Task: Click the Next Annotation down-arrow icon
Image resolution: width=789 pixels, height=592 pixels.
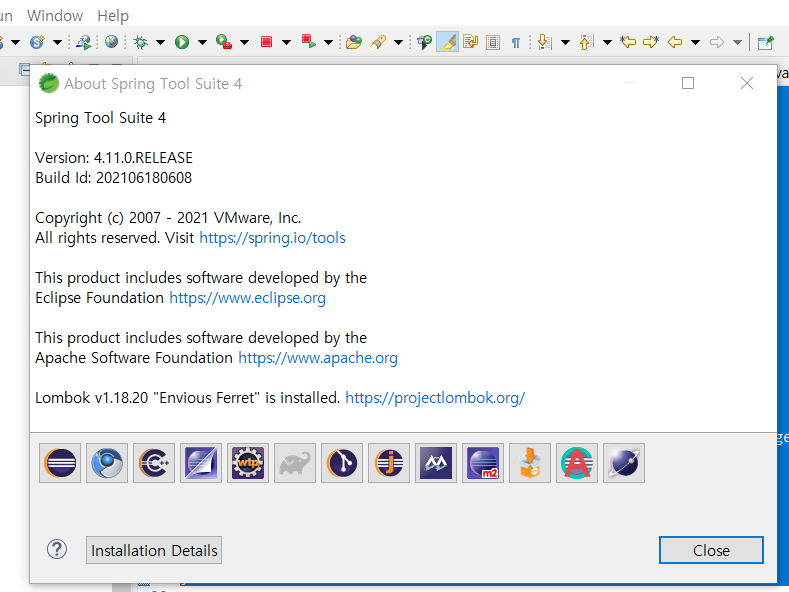Action: pos(544,42)
